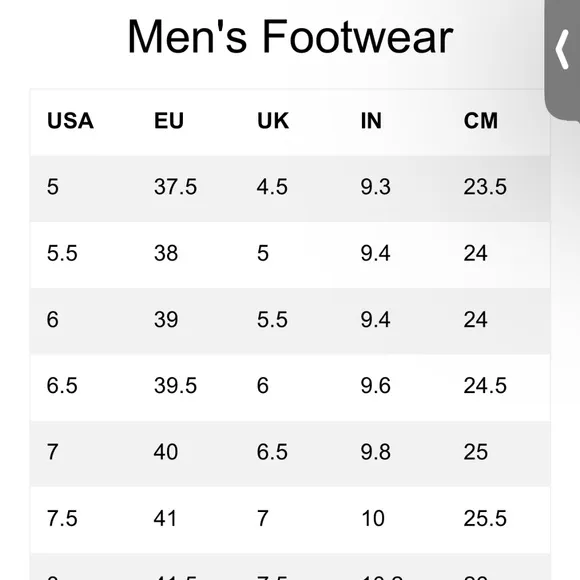This screenshot has height=580, width=580.
Task: Select USA size 5.5 cell
Action: coord(62,253)
